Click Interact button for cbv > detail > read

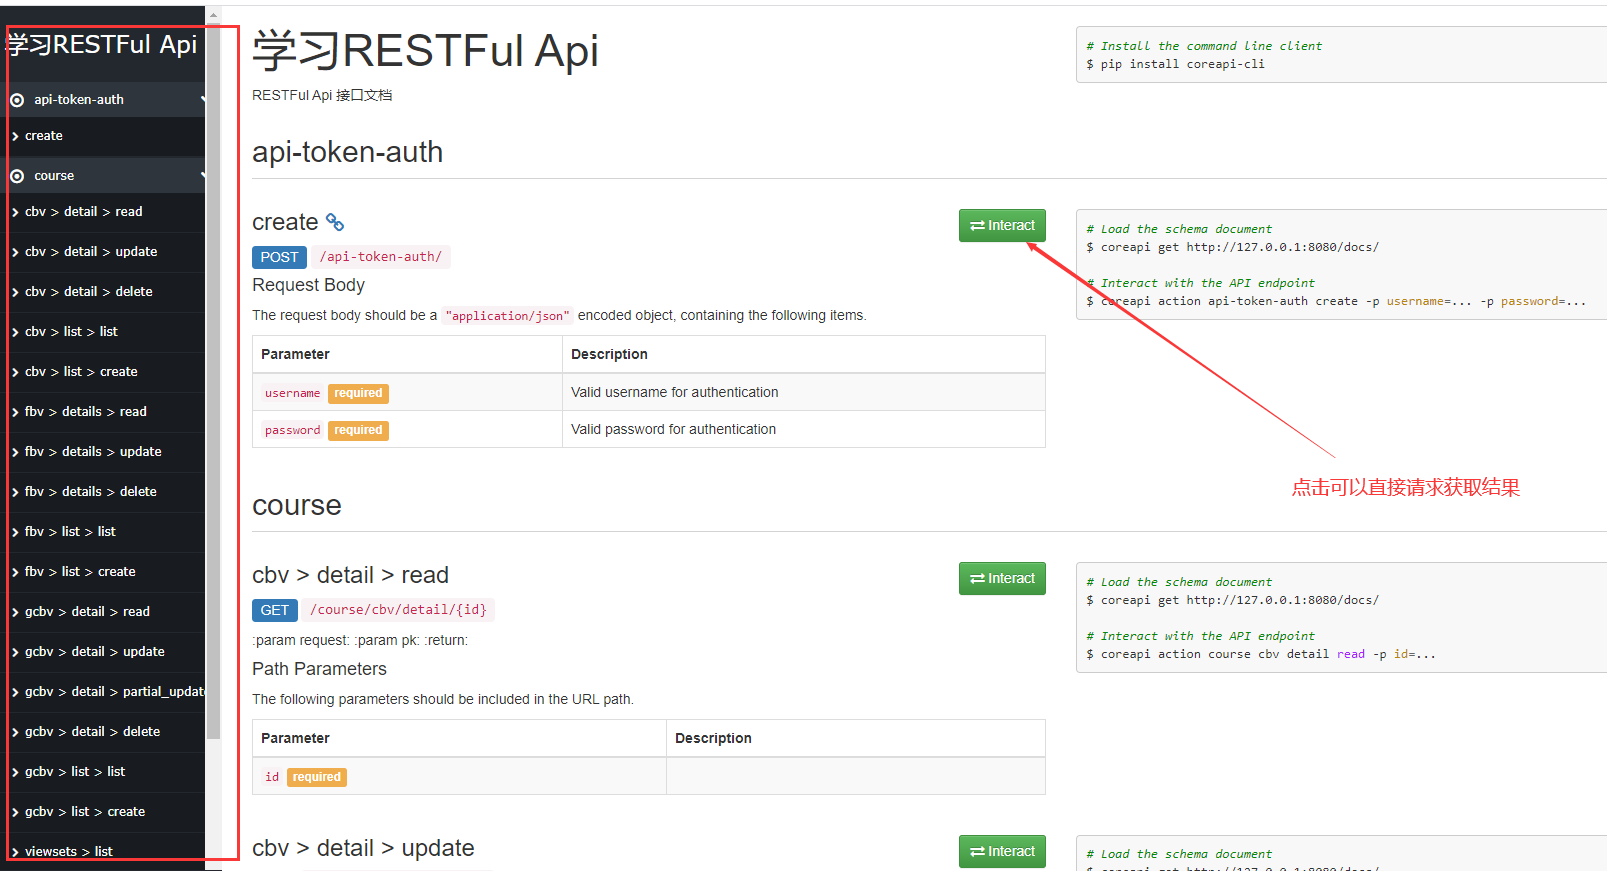tap(1002, 578)
